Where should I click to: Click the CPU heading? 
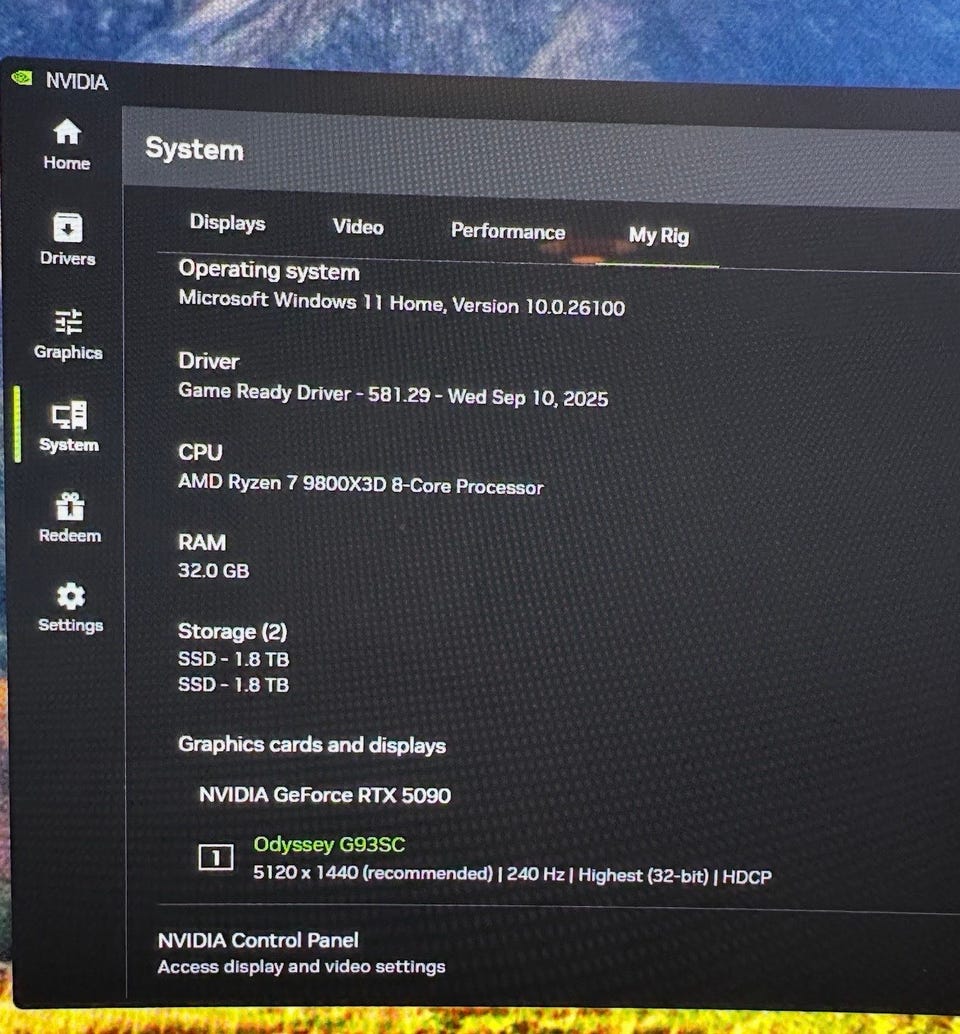[x=200, y=452]
